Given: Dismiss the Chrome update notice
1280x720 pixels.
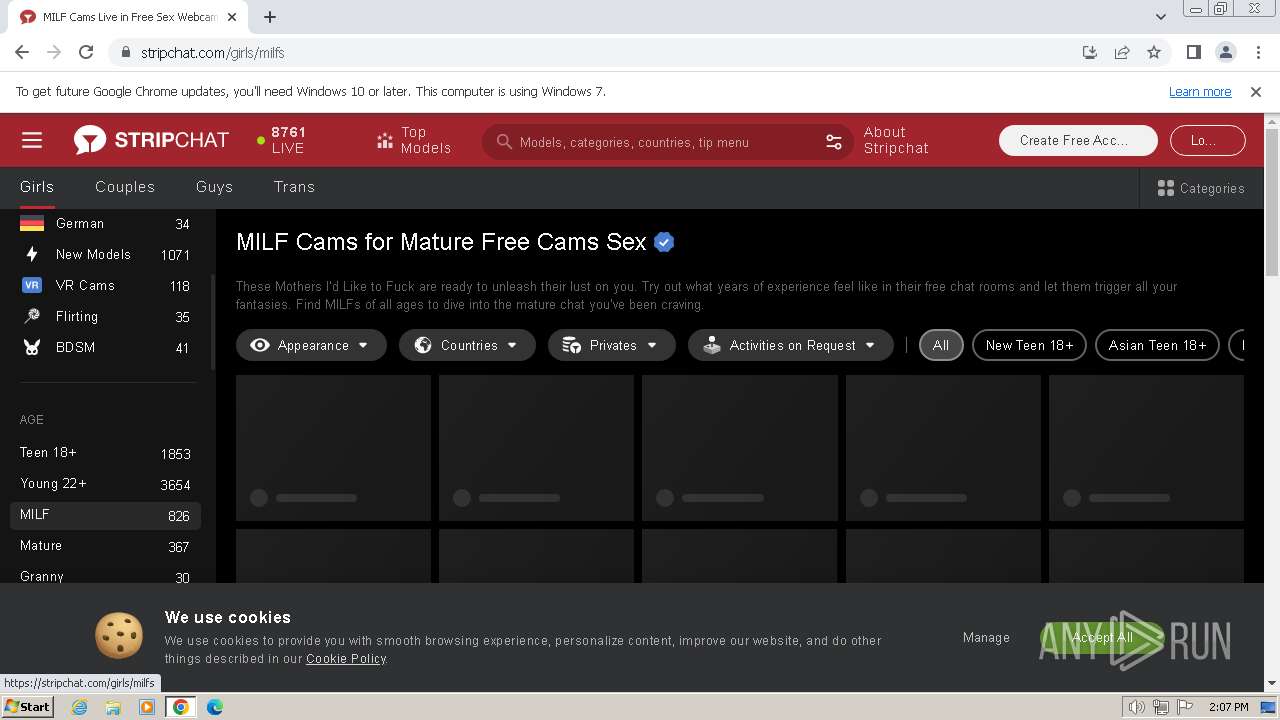Looking at the screenshot, I should point(1256,91).
